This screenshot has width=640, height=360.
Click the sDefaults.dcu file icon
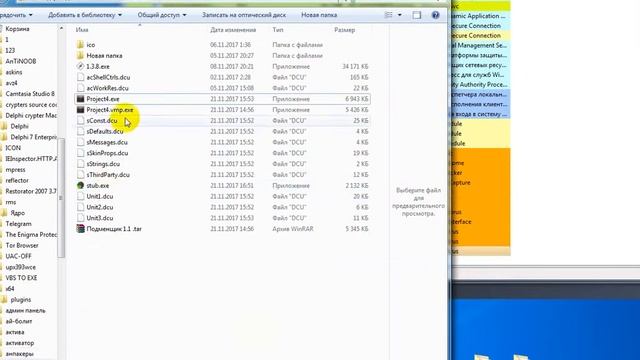coord(80,131)
